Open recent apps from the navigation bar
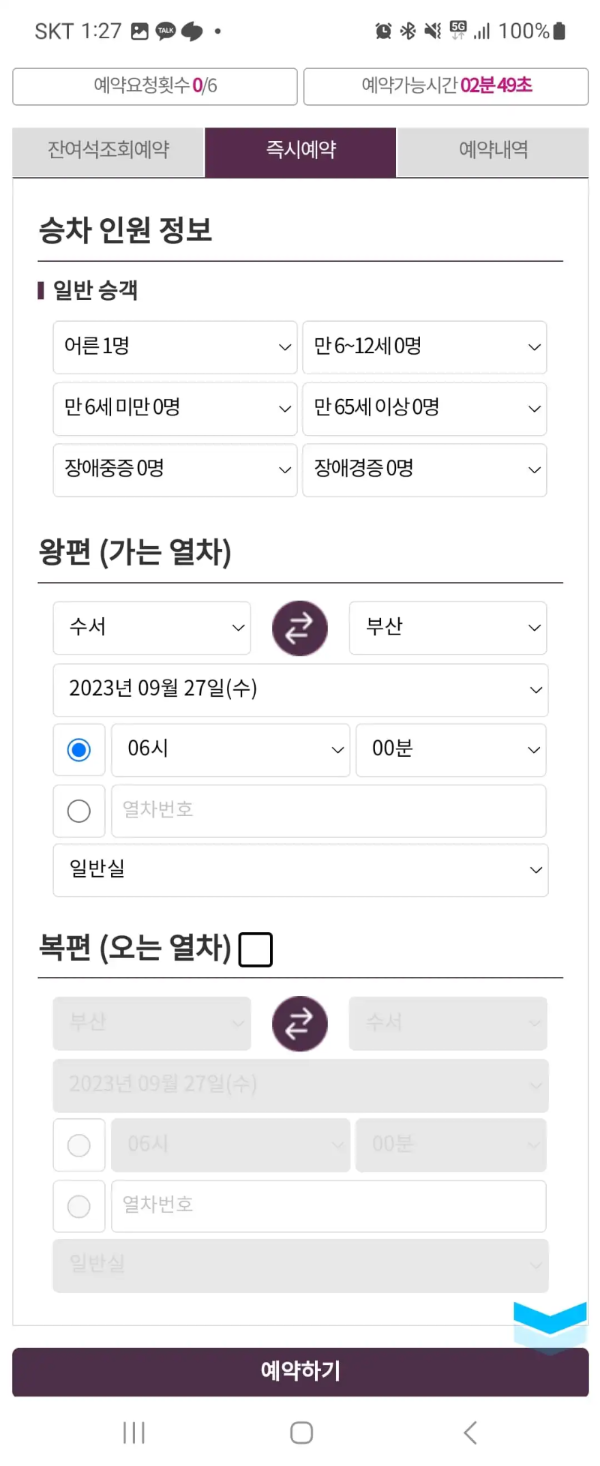The height and width of the screenshot is (1466, 600). click(133, 1432)
